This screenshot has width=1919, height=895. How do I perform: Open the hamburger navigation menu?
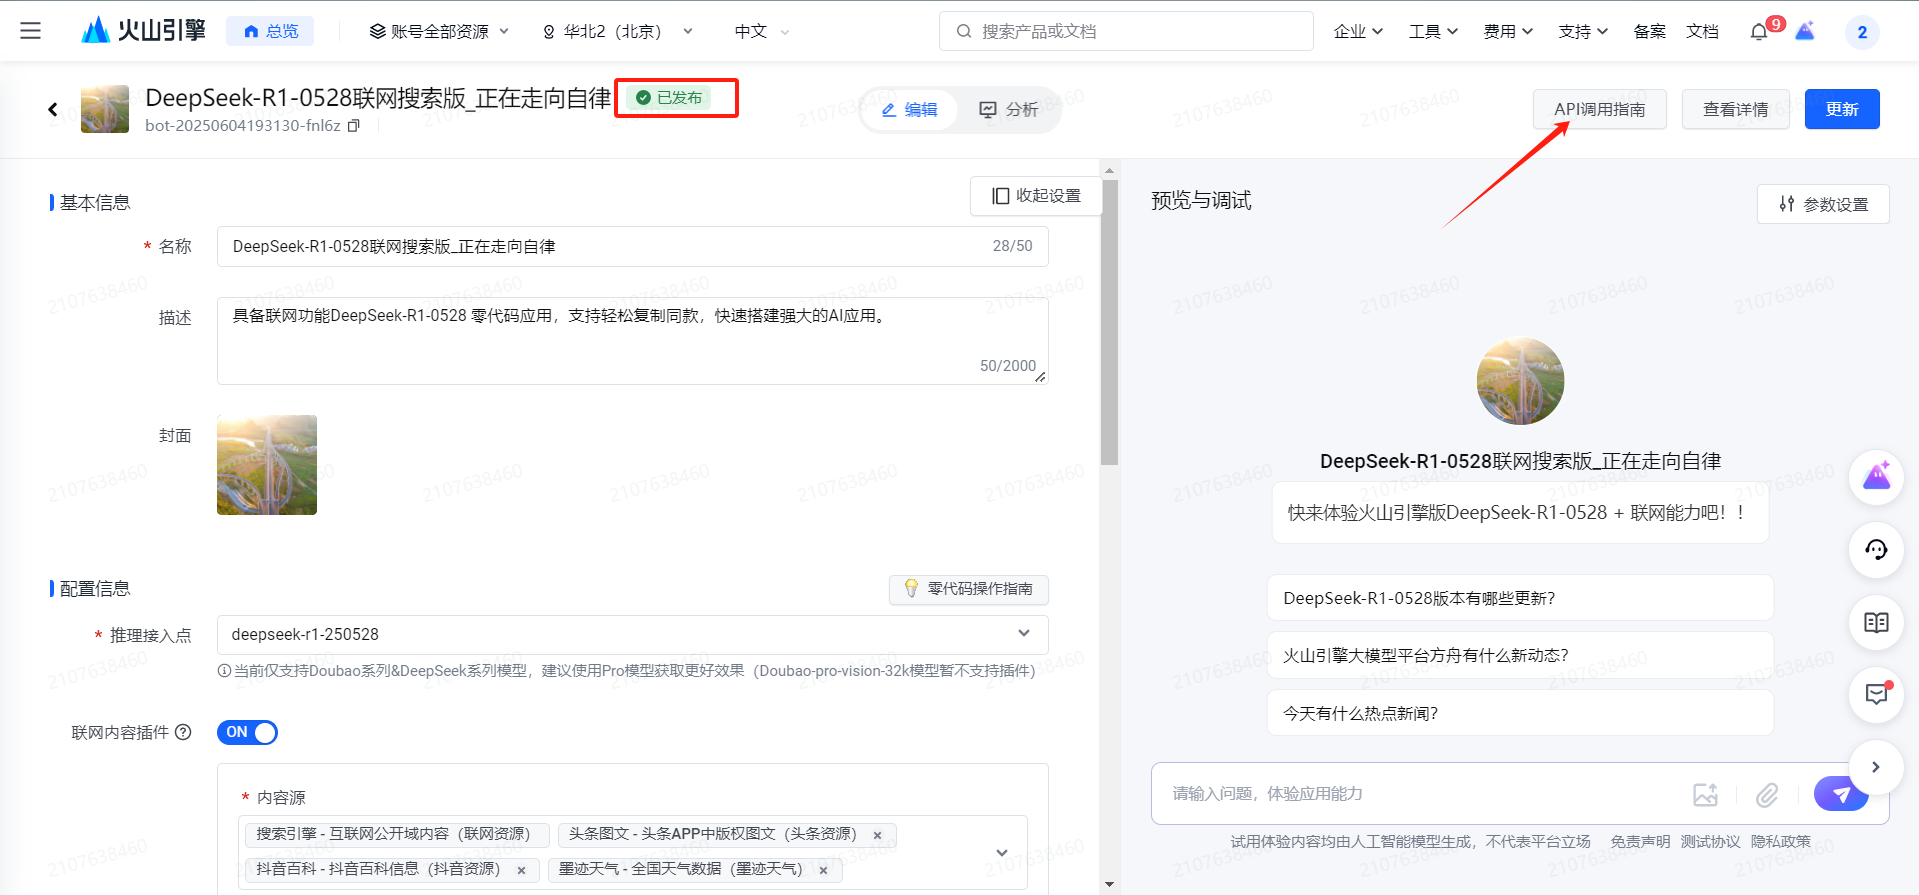31,31
